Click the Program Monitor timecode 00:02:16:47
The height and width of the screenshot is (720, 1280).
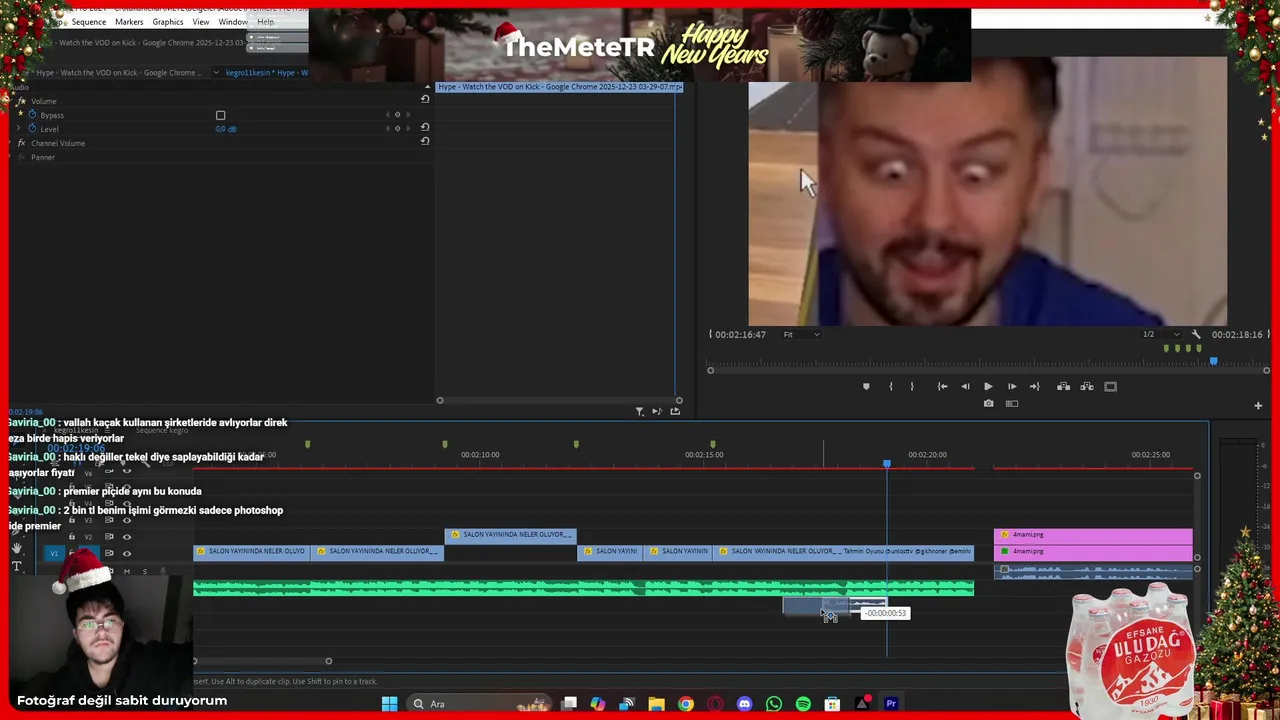click(x=741, y=334)
